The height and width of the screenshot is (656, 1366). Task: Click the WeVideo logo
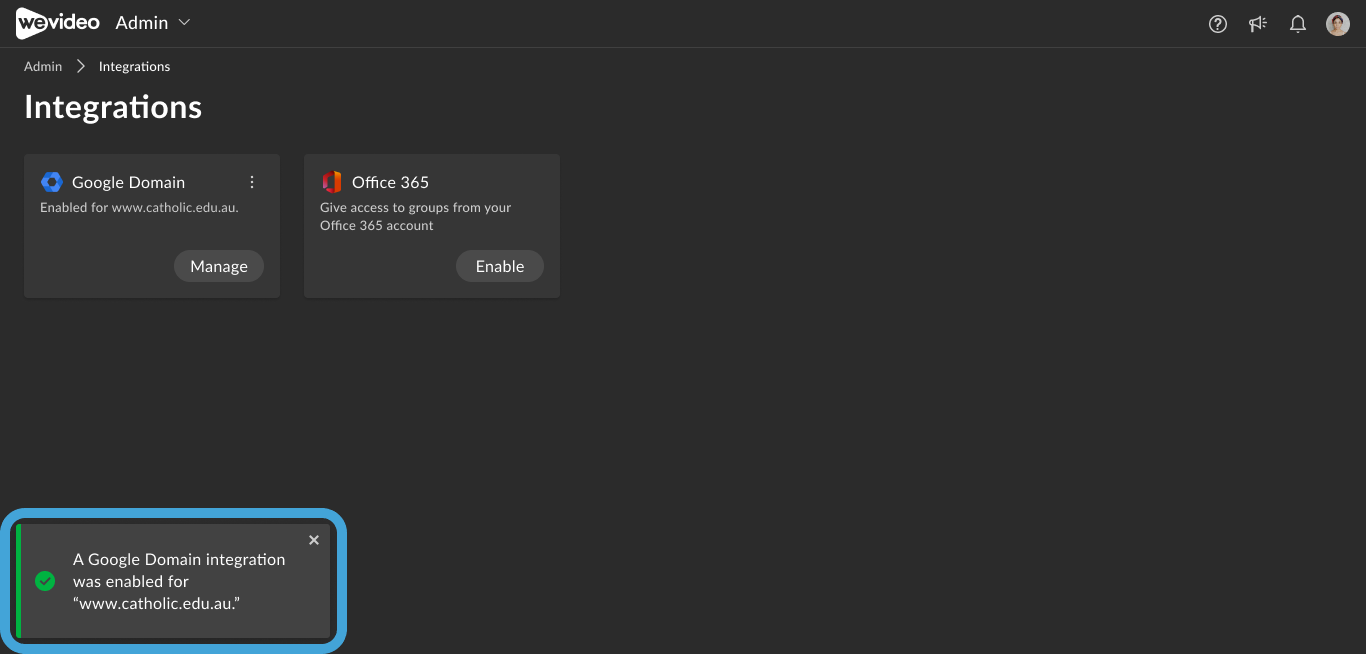[x=58, y=23]
